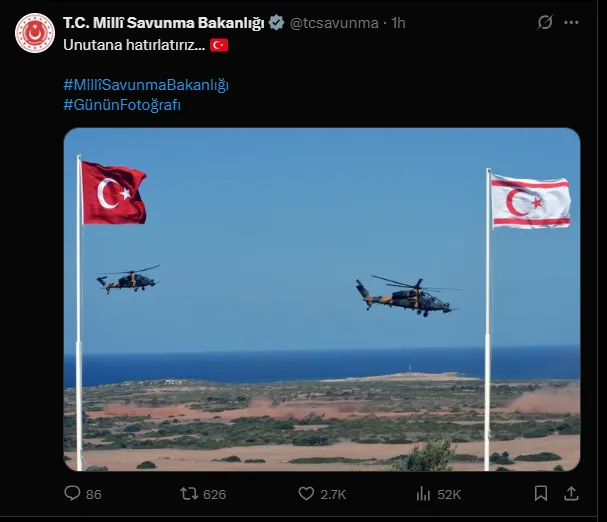The height and width of the screenshot is (522, 607).
Task: Click the 52K views count
Action: tap(449, 495)
